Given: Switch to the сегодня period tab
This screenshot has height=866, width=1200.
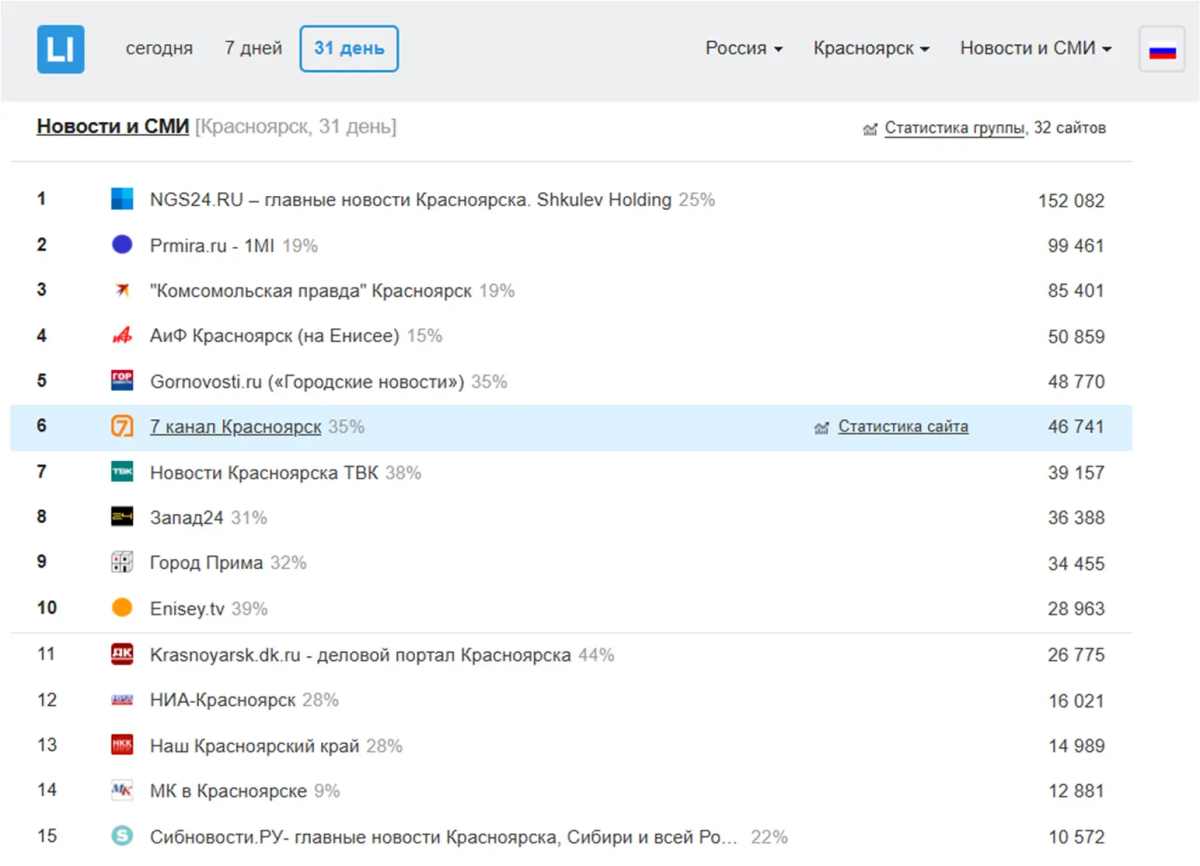Looking at the screenshot, I should pyautogui.click(x=159, y=49).
